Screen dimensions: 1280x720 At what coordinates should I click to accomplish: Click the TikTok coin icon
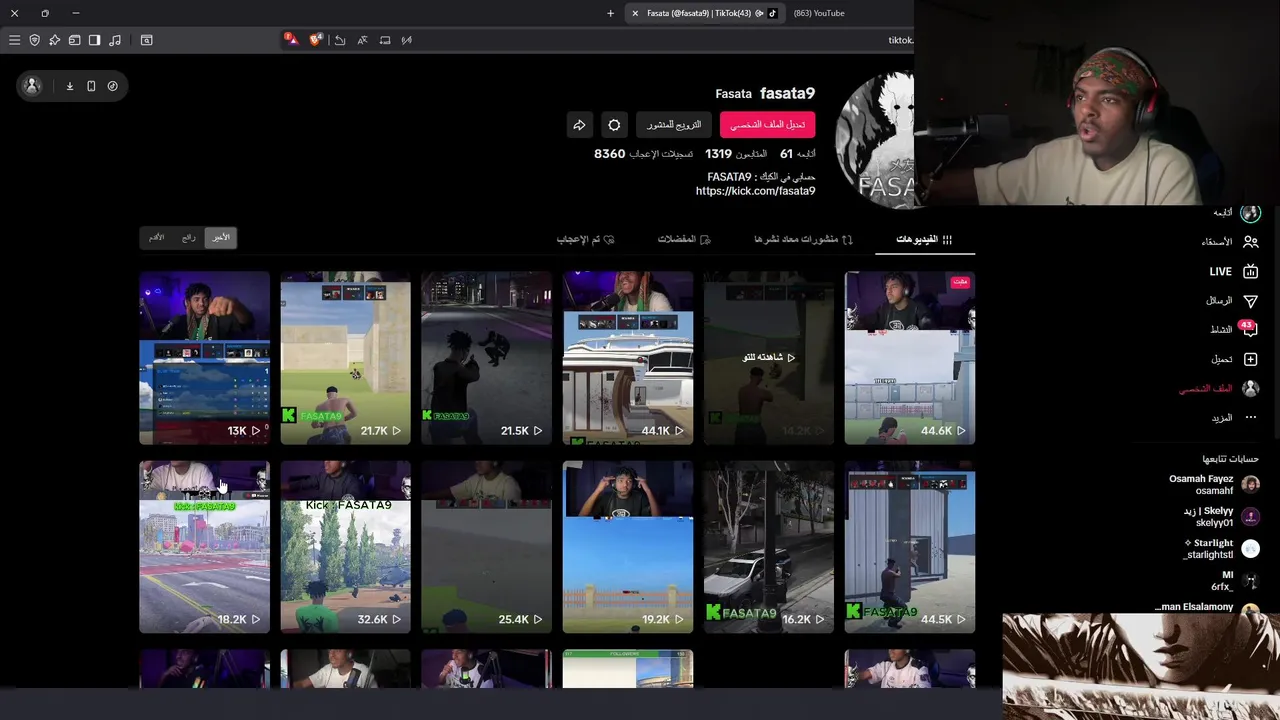112,86
